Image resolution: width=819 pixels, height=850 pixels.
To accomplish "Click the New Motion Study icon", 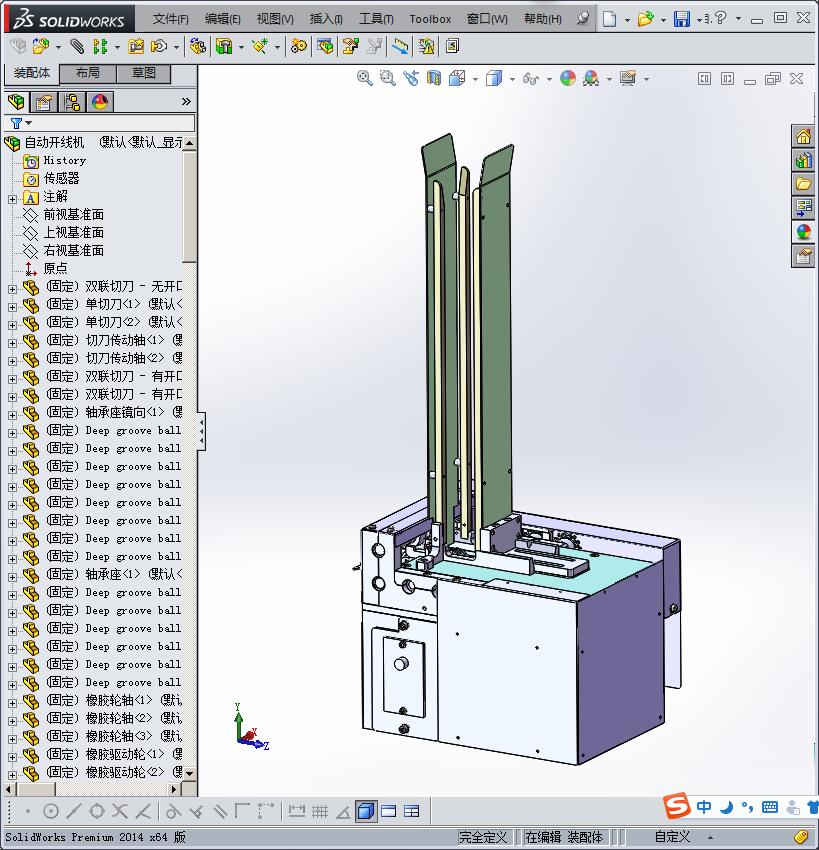I will pos(298,47).
